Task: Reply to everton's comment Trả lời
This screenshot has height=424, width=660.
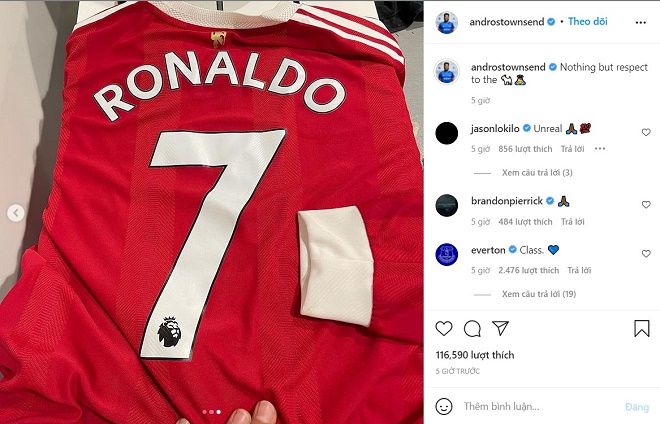Action: 579,270
